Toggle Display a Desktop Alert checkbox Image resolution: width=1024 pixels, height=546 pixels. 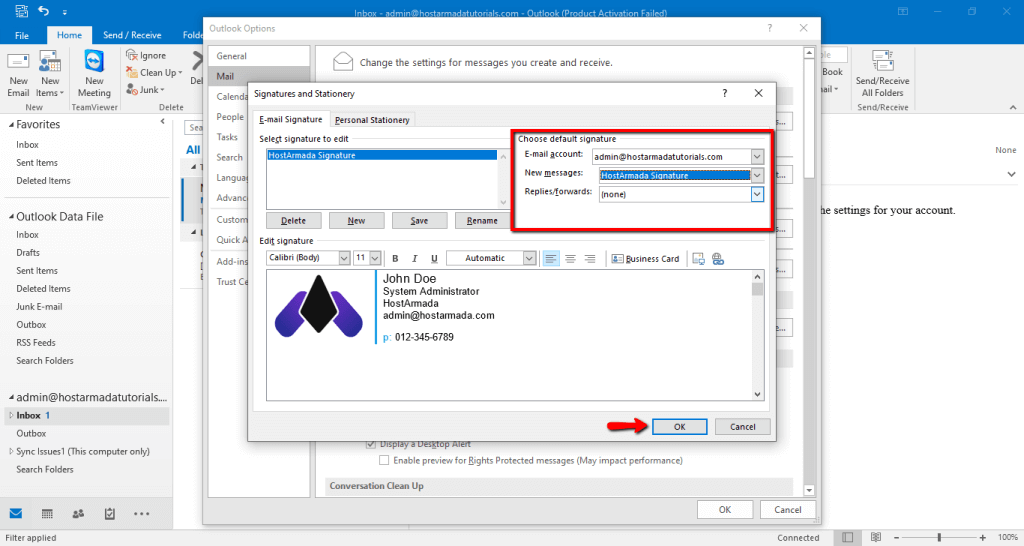371,444
